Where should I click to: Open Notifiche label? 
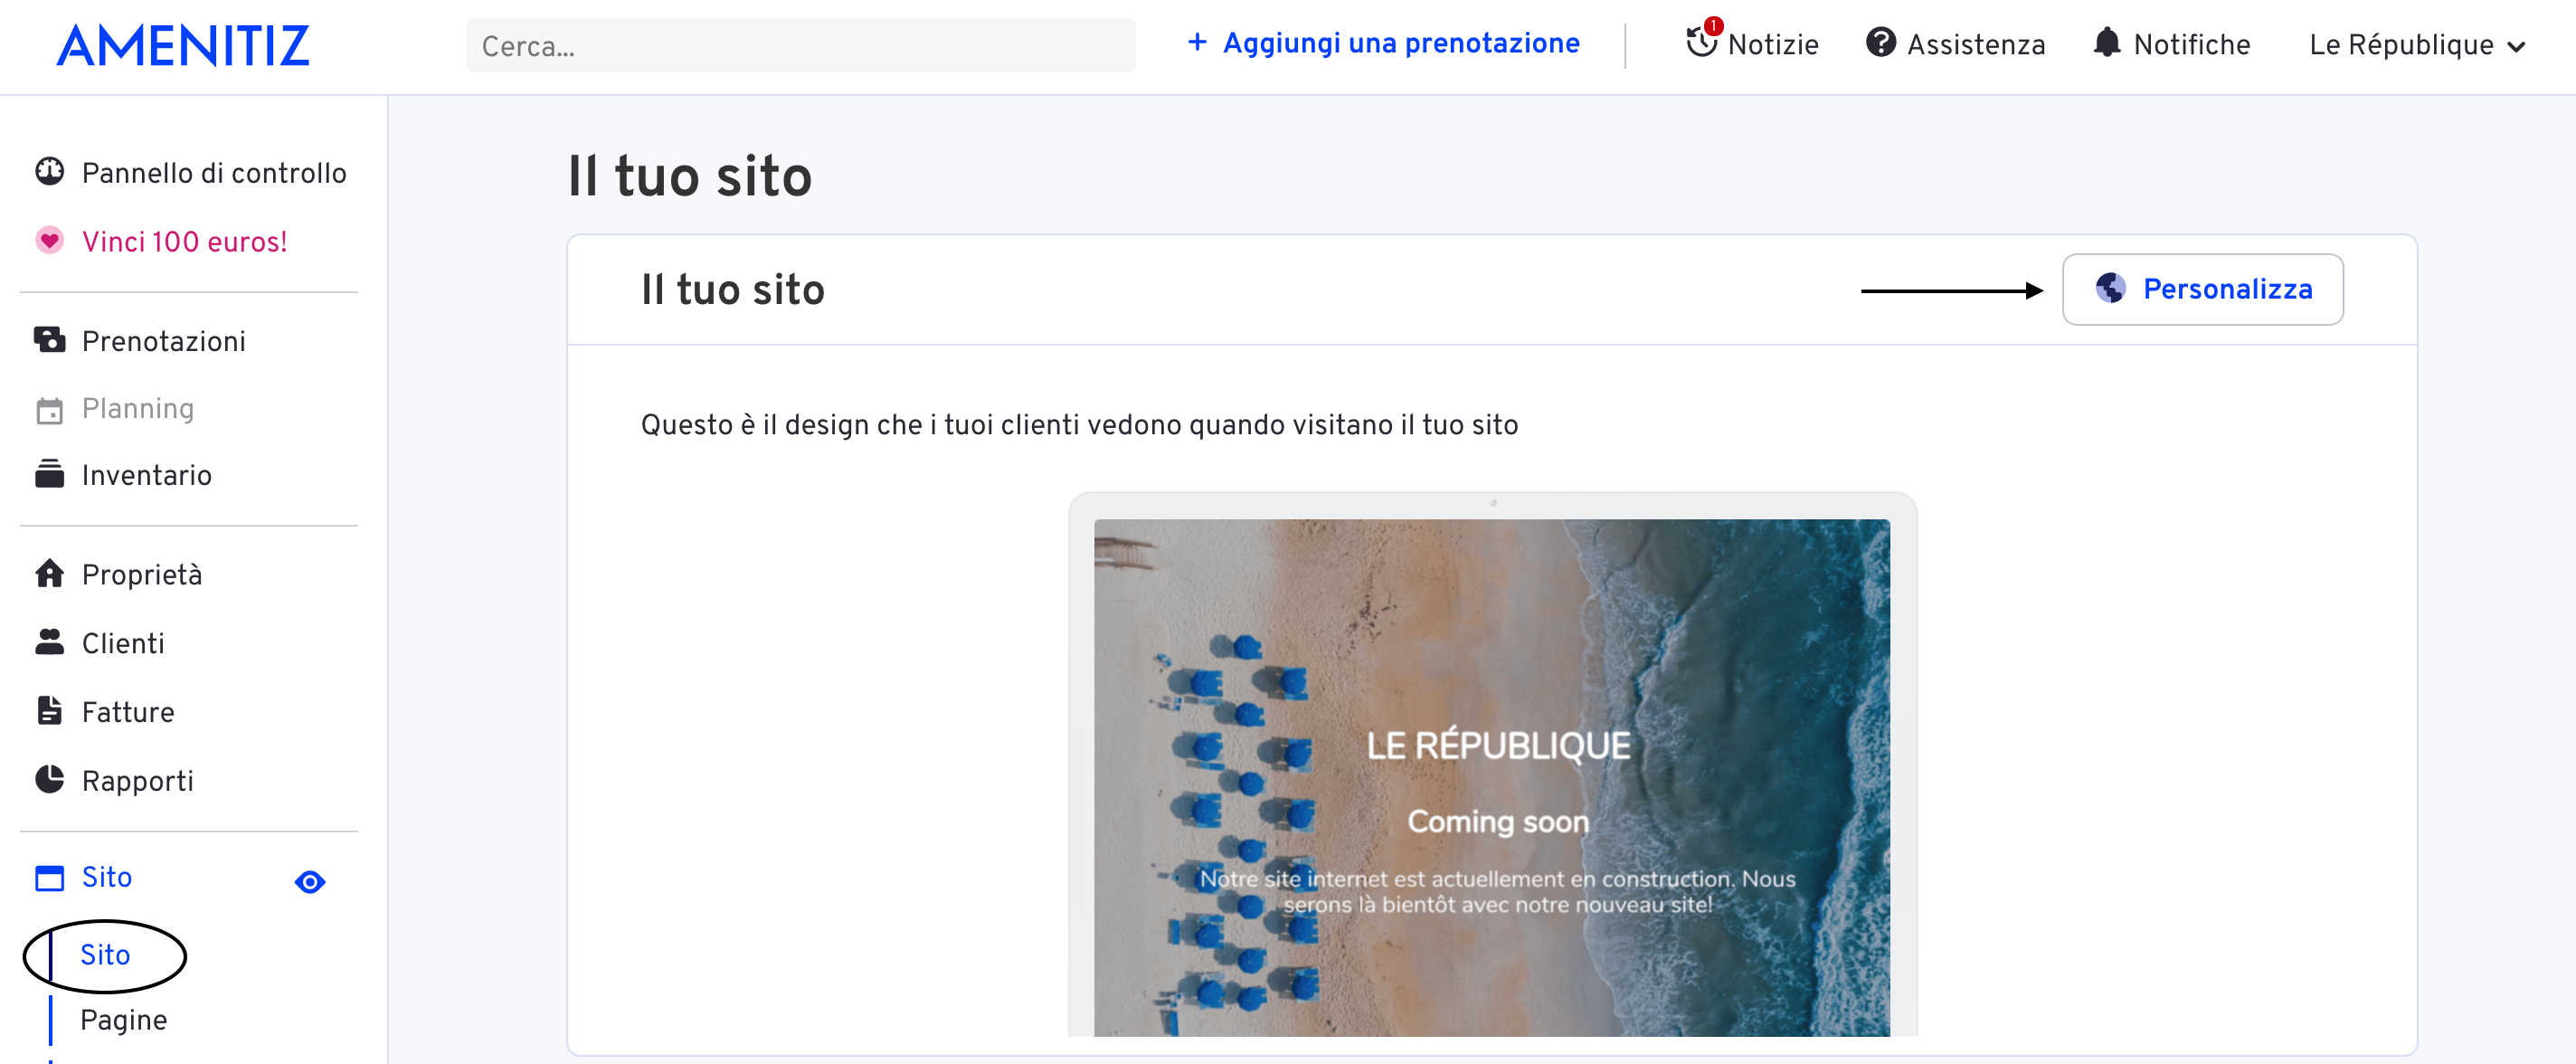2191,45
